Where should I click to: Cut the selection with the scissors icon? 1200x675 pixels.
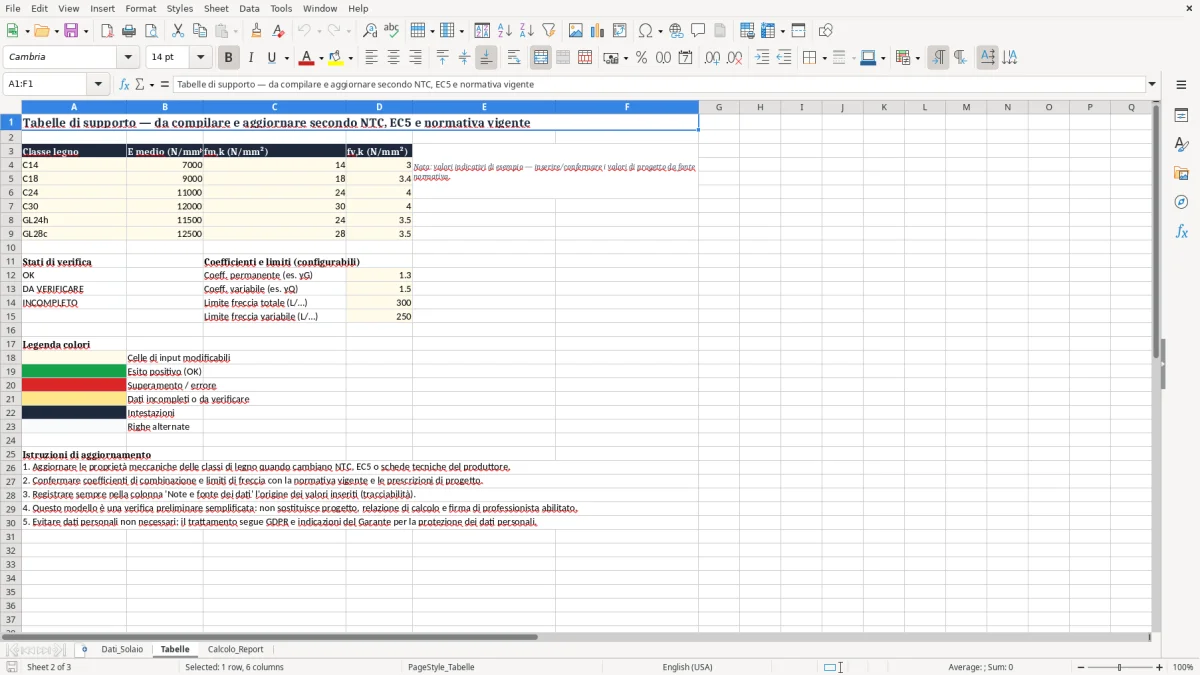177,31
